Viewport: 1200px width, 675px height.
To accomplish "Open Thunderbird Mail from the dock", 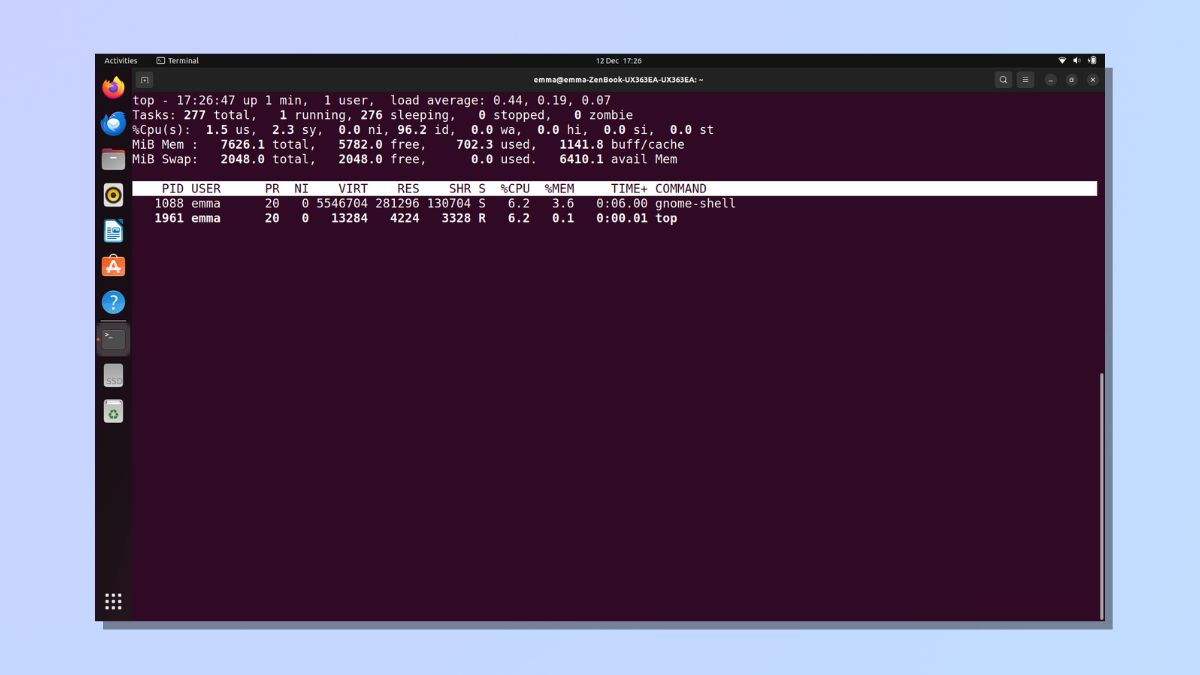I will click(114, 124).
